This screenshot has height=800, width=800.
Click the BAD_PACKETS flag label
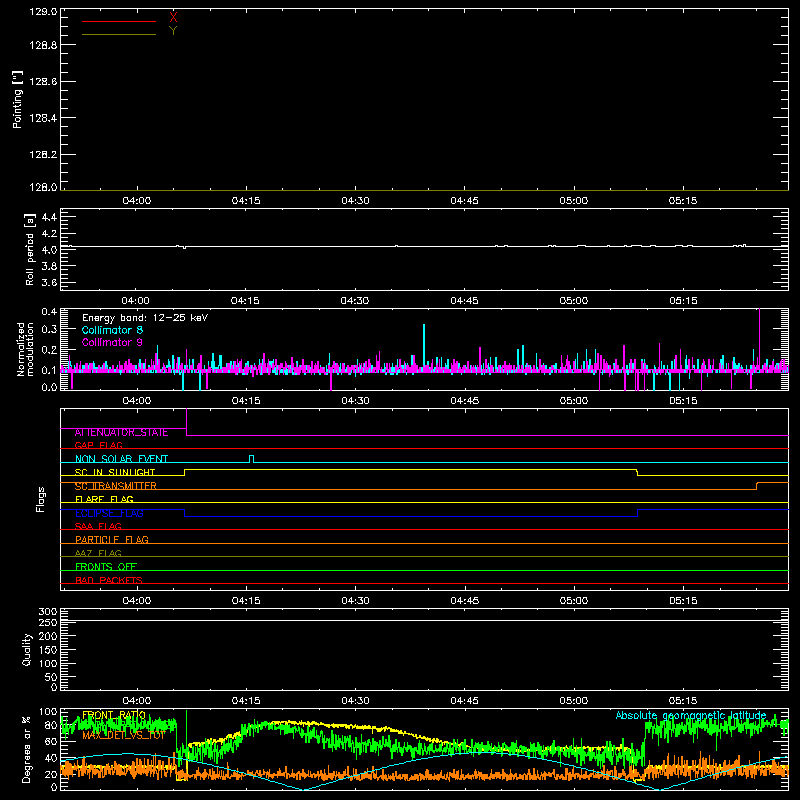pyautogui.click(x=109, y=580)
